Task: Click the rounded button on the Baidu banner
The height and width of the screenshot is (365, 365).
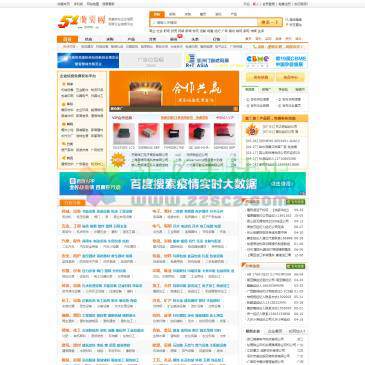Action: (x=281, y=184)
